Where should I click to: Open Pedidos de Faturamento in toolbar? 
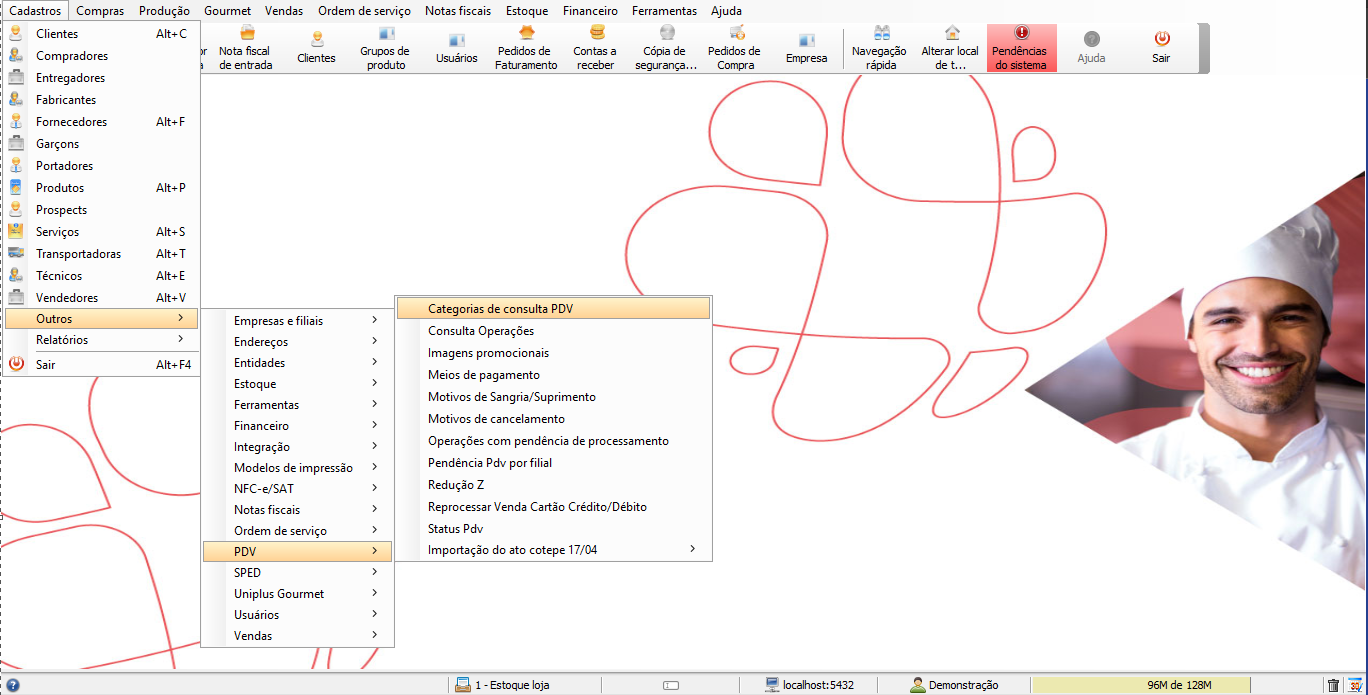click(x=526, y=48)
